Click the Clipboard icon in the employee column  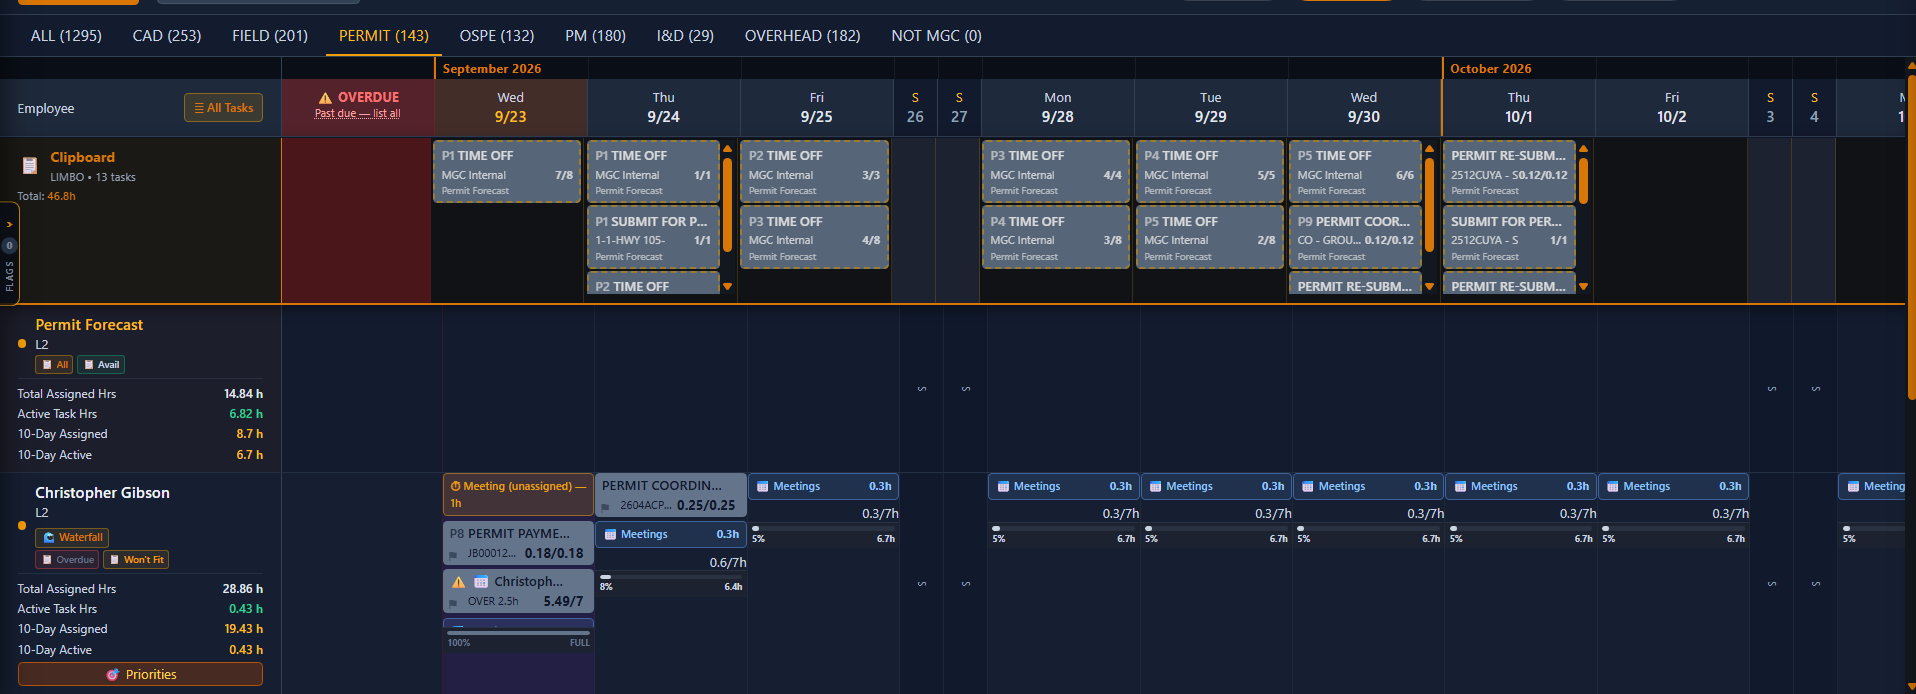point(30,166)
